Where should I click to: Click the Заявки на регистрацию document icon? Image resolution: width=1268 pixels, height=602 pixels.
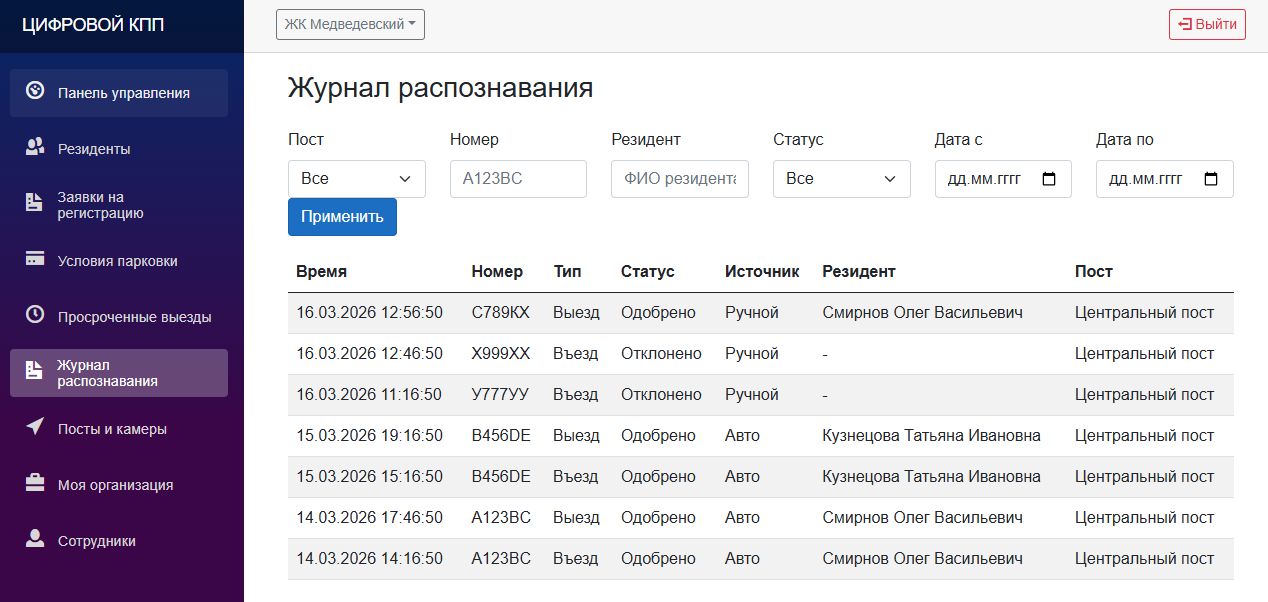(35, 203)
